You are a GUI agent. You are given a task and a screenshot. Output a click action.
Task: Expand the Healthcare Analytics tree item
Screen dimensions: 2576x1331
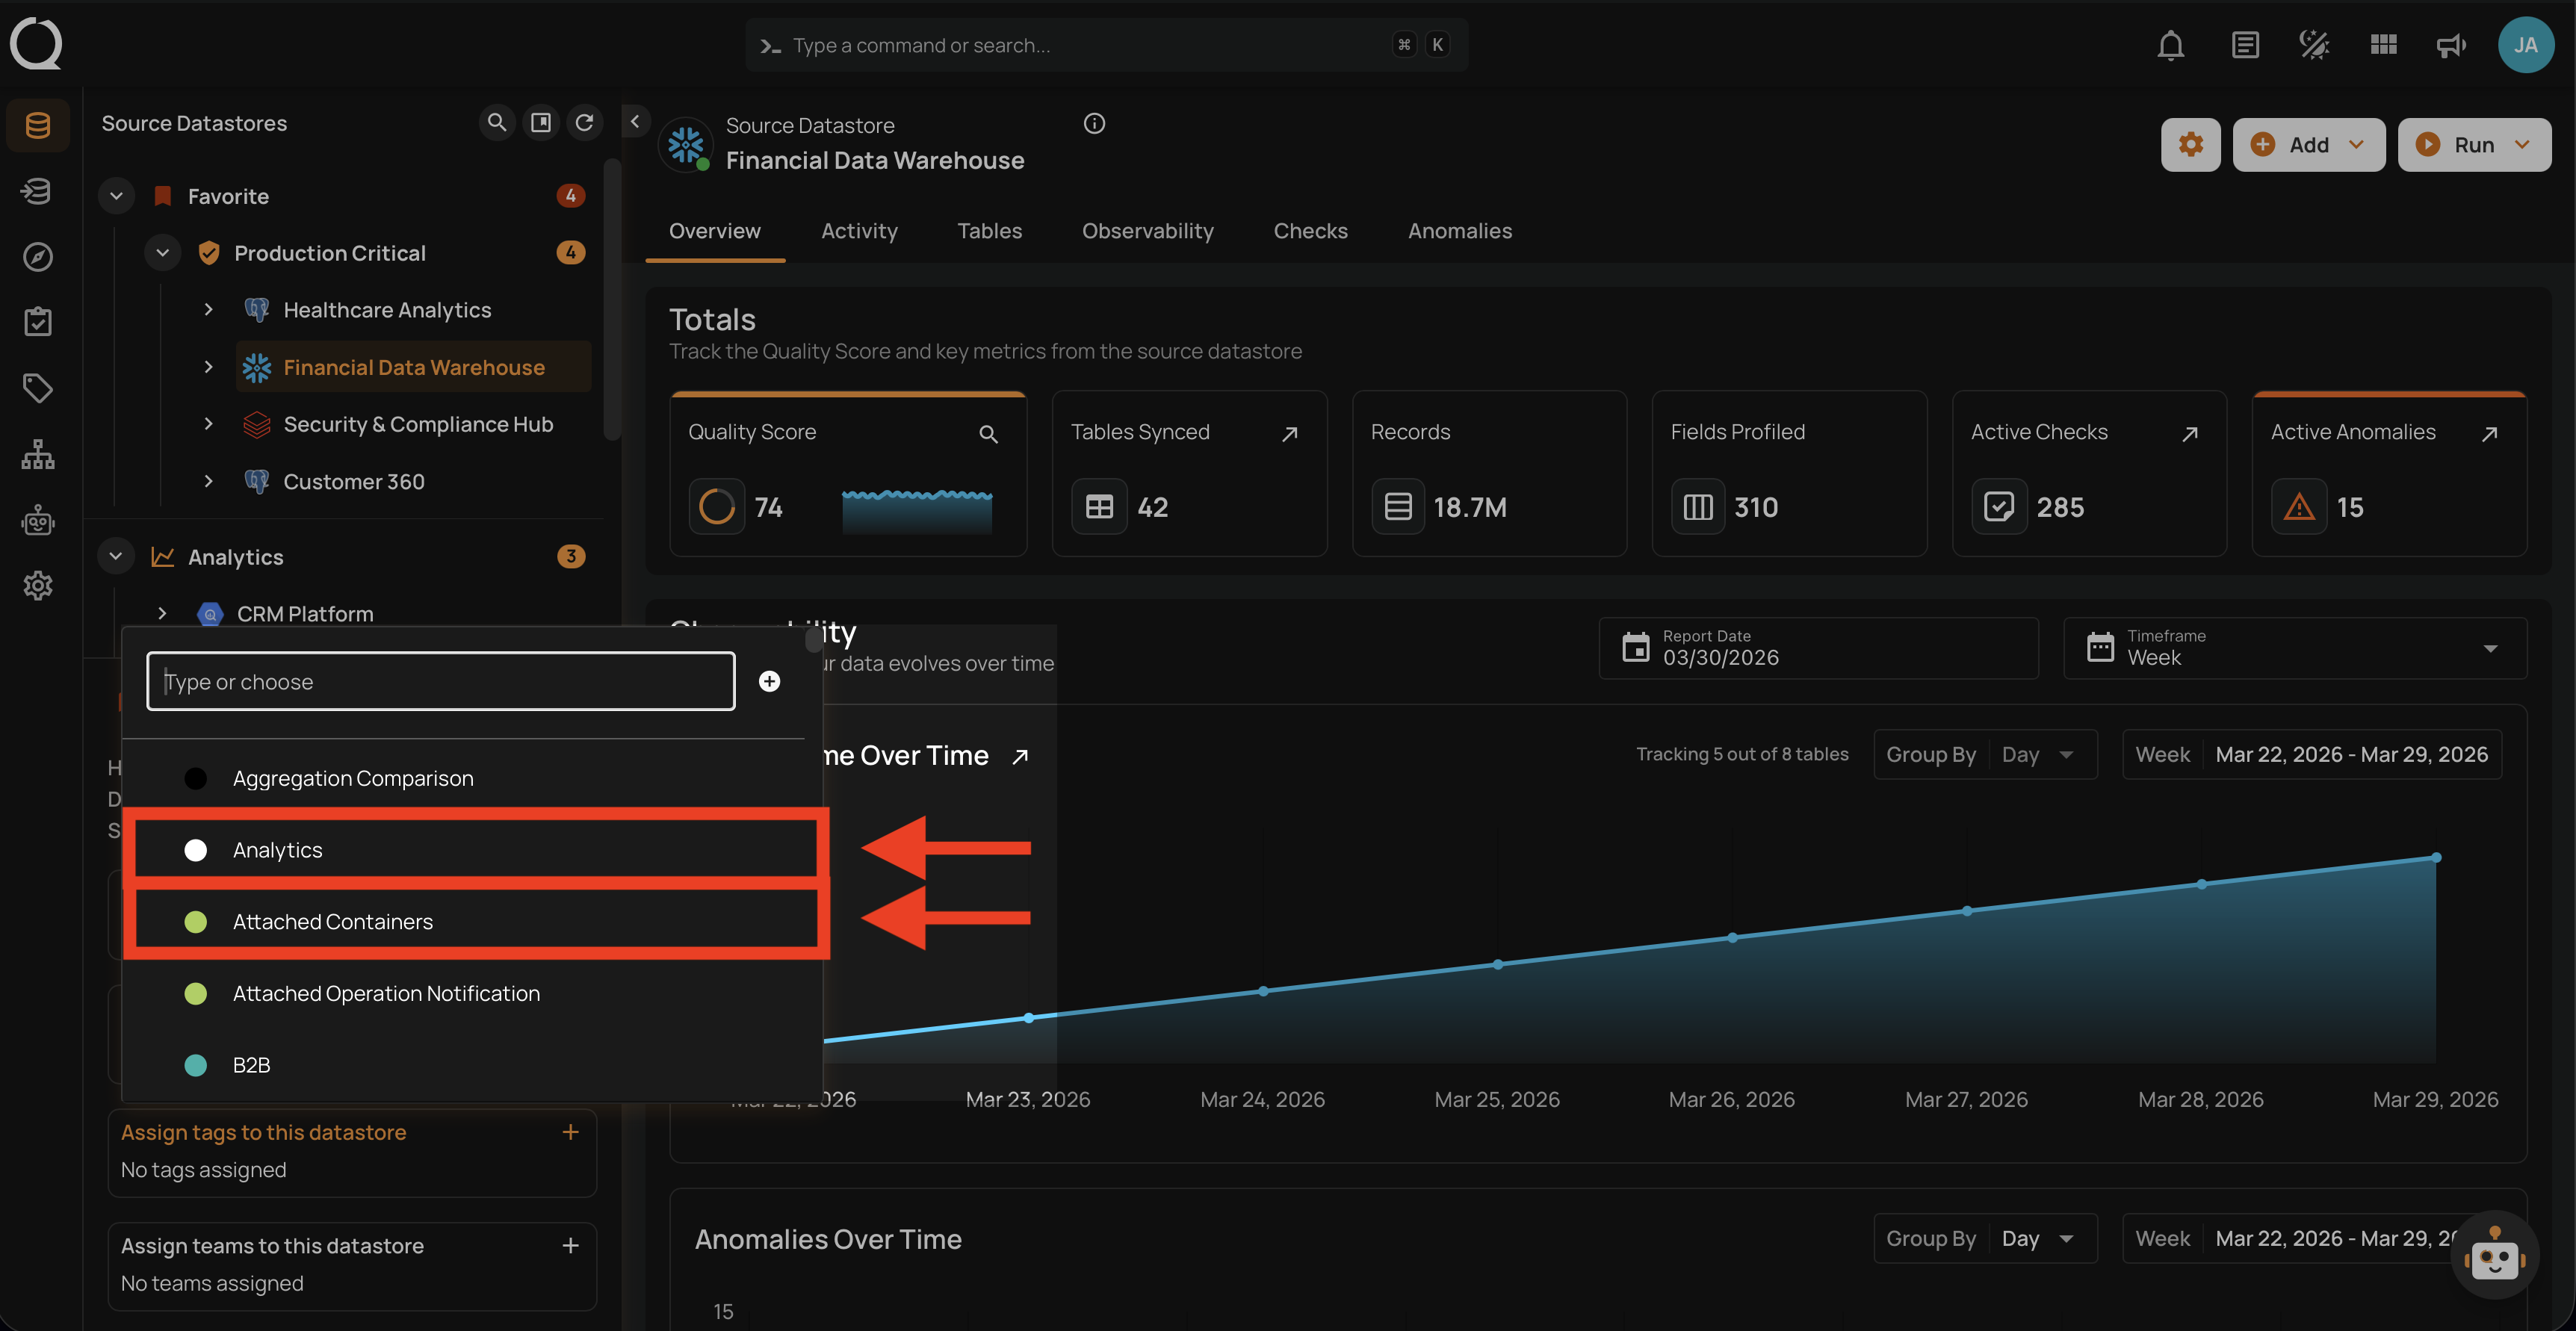click(208, 310)
